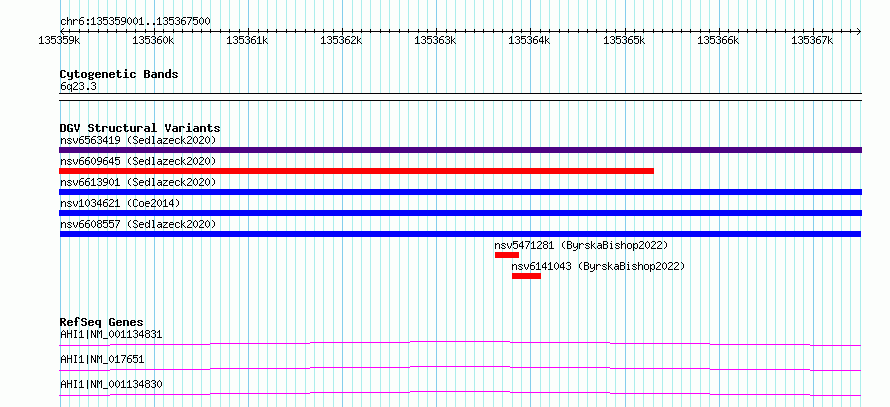The image size is (890, 407).
Task: Click the 135360k ruler label
Action: point(153,40)
